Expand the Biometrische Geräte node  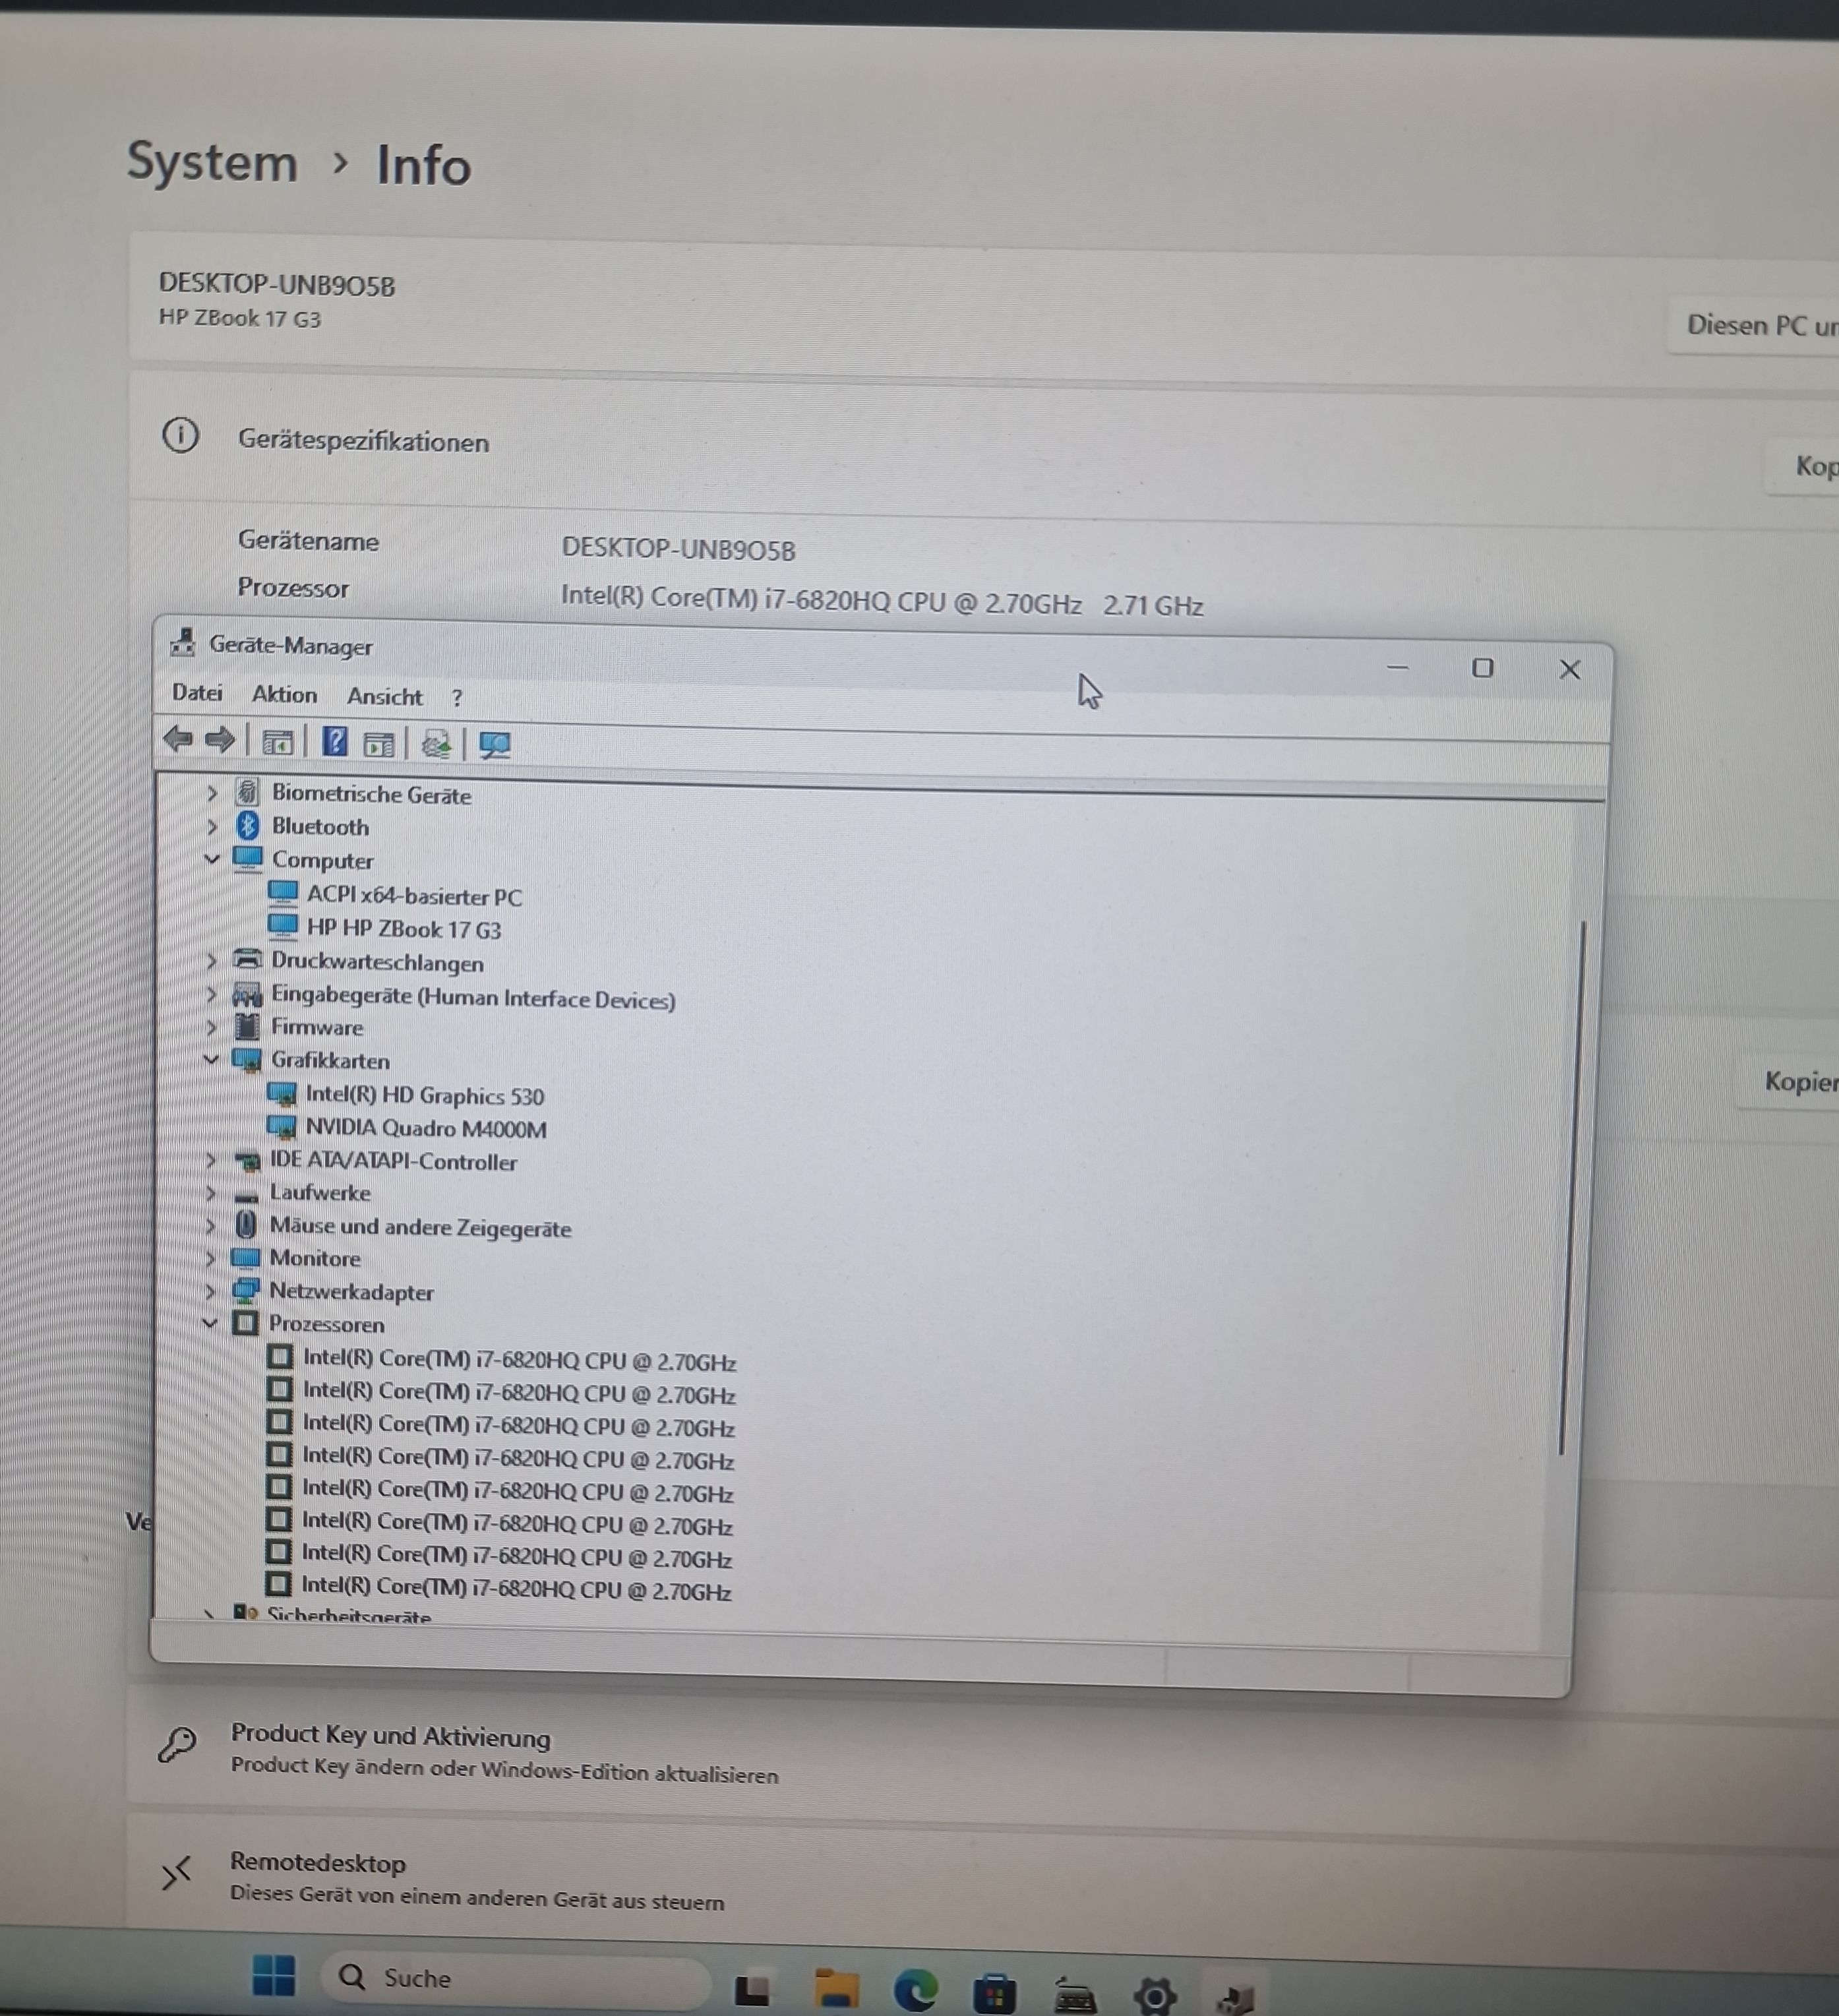pyautogui.click(x=211, y=793)
